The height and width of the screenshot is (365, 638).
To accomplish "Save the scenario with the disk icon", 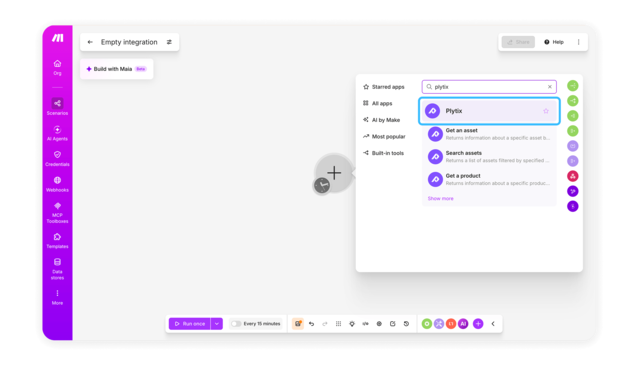I will [298, 324].
